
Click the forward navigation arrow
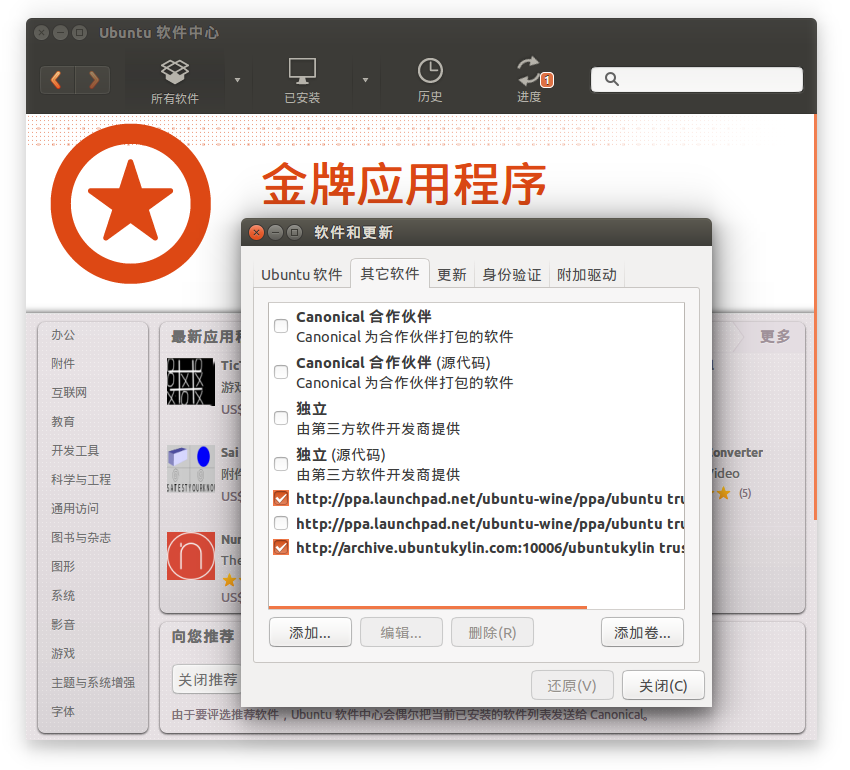click(x=93, y=80)
